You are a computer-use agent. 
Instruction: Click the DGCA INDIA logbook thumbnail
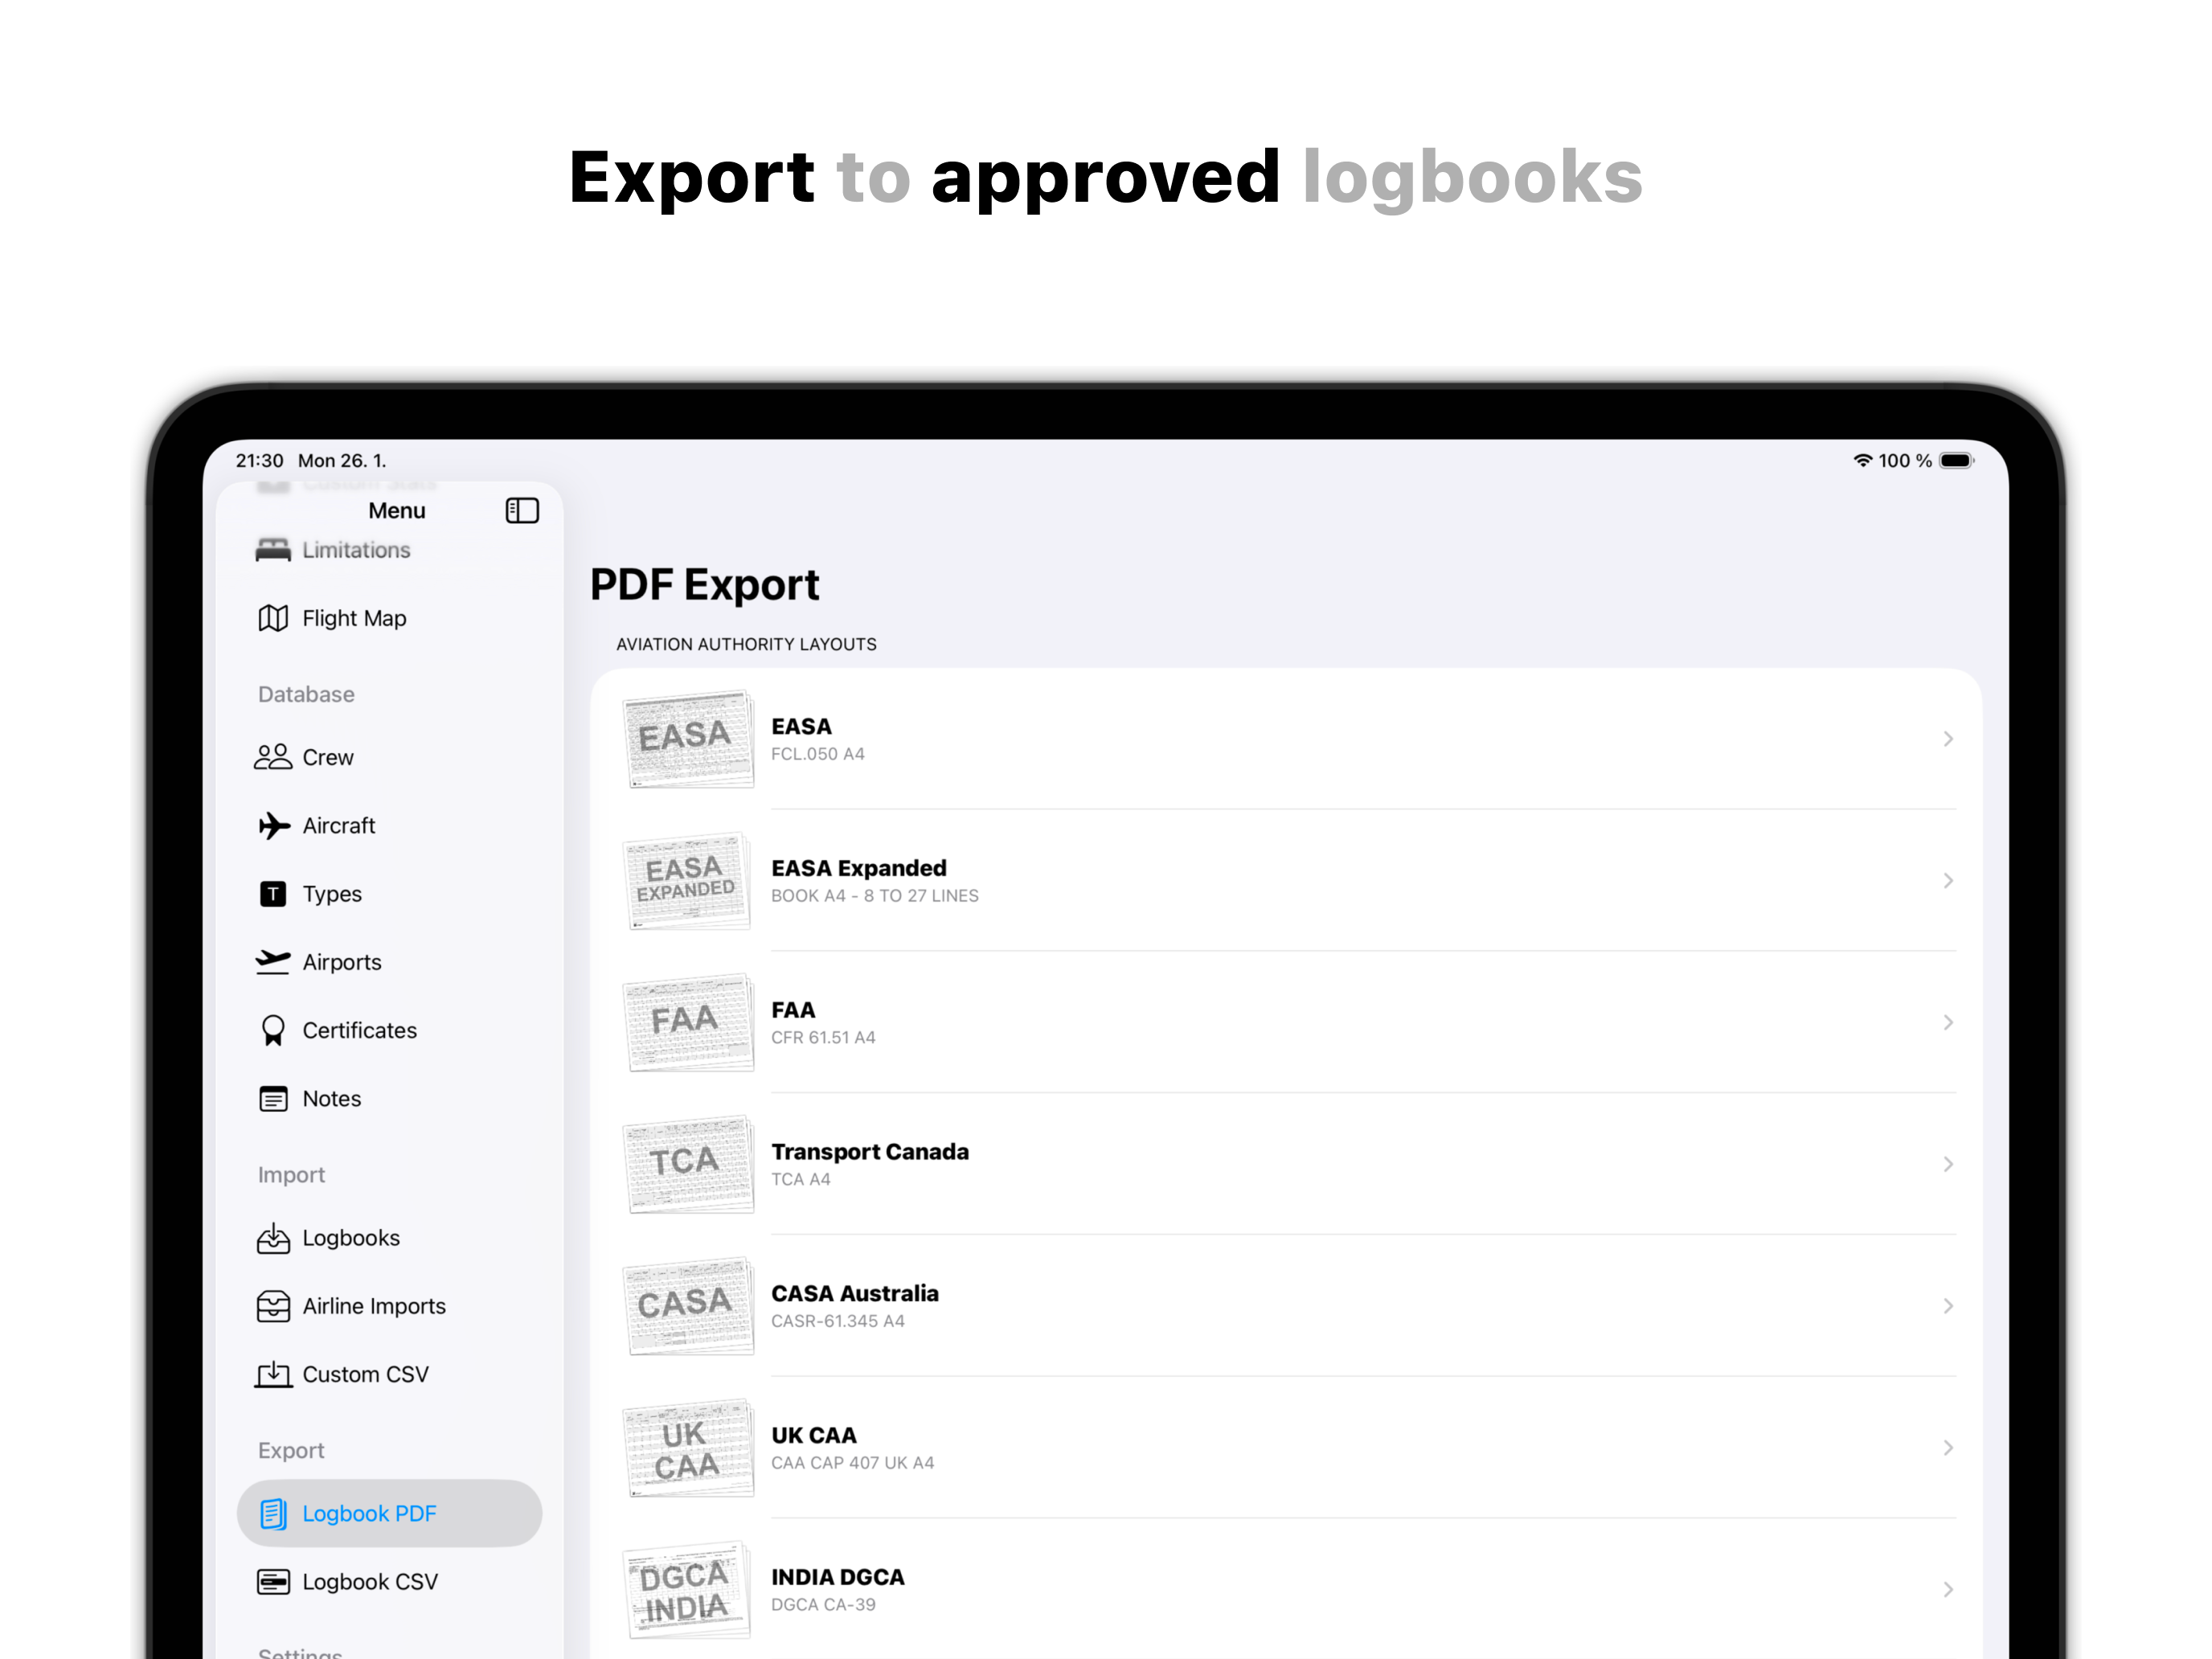click(687, 1590)
